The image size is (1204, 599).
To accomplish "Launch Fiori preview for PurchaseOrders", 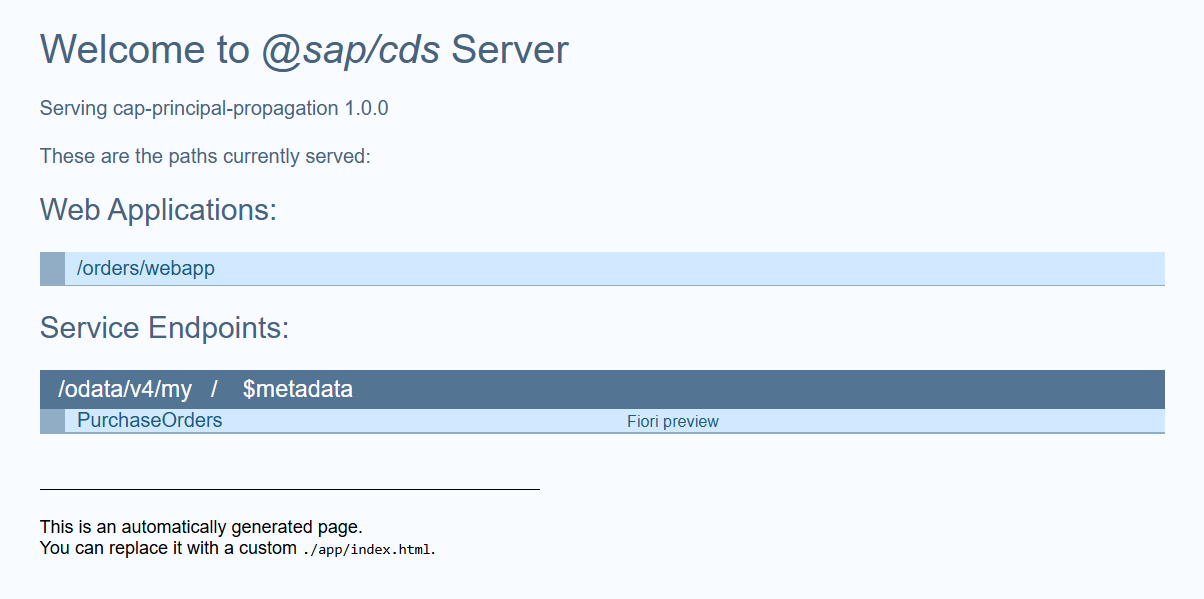I will click(673, 421).
